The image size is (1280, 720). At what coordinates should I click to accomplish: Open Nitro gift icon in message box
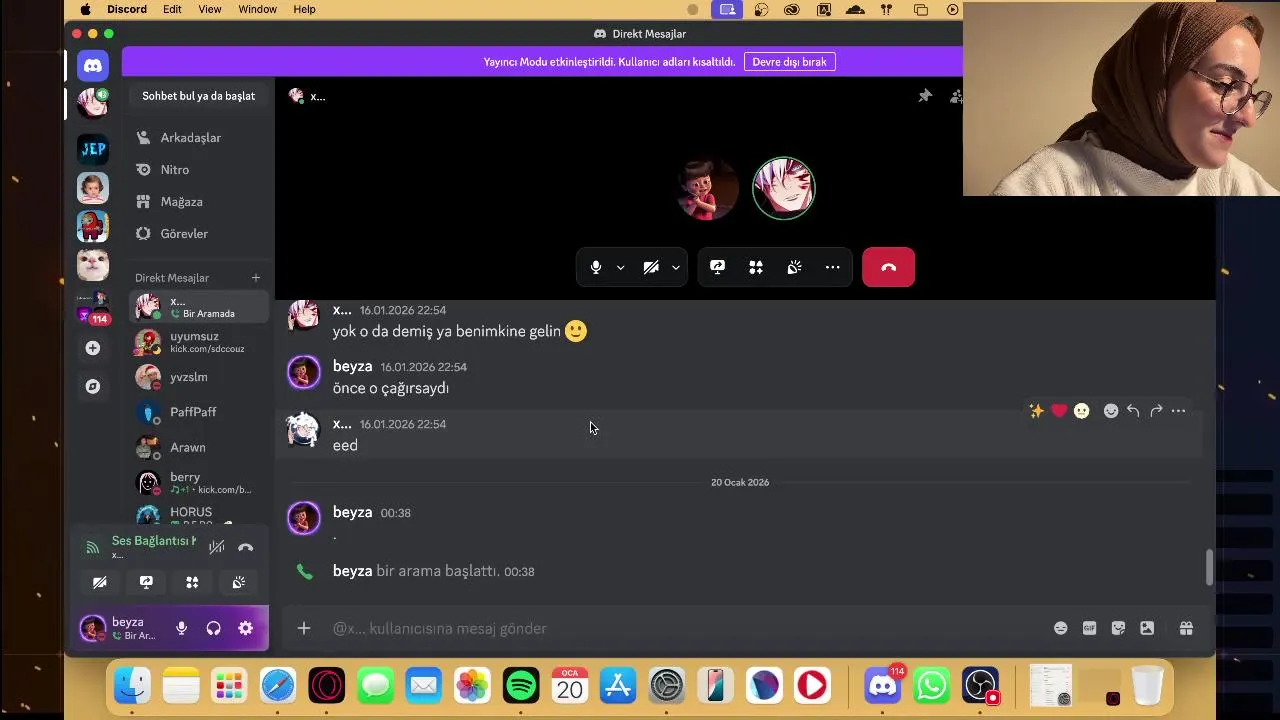click(x=1186, y=628)
